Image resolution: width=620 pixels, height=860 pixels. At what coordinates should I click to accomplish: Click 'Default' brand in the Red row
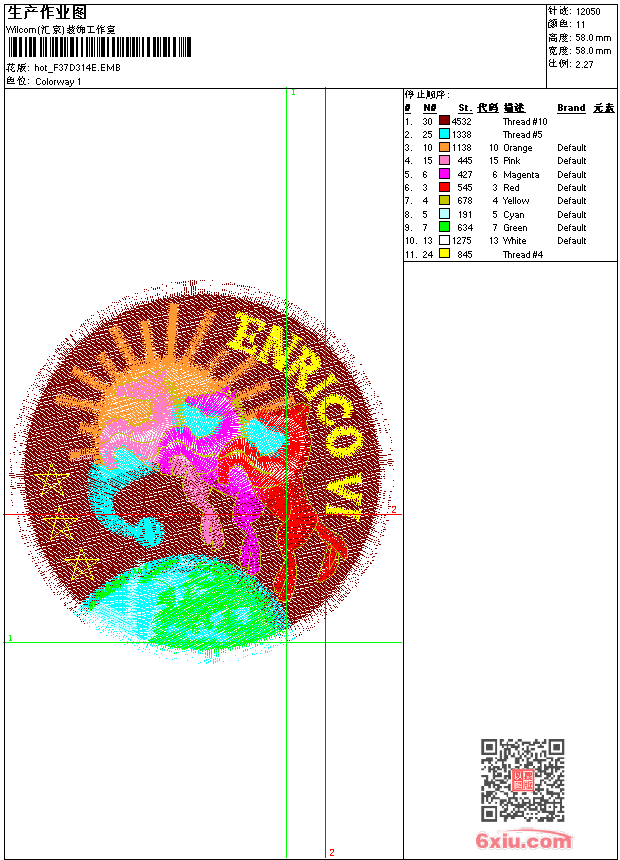tap(571, 188)
